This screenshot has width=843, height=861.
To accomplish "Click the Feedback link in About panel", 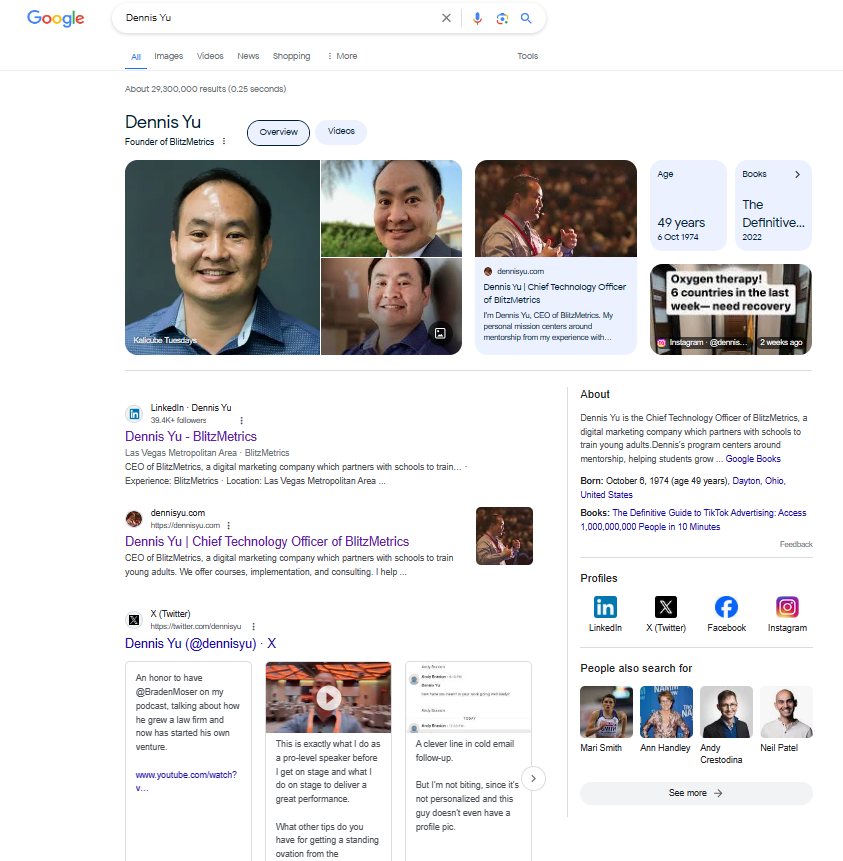I will 796,544.
